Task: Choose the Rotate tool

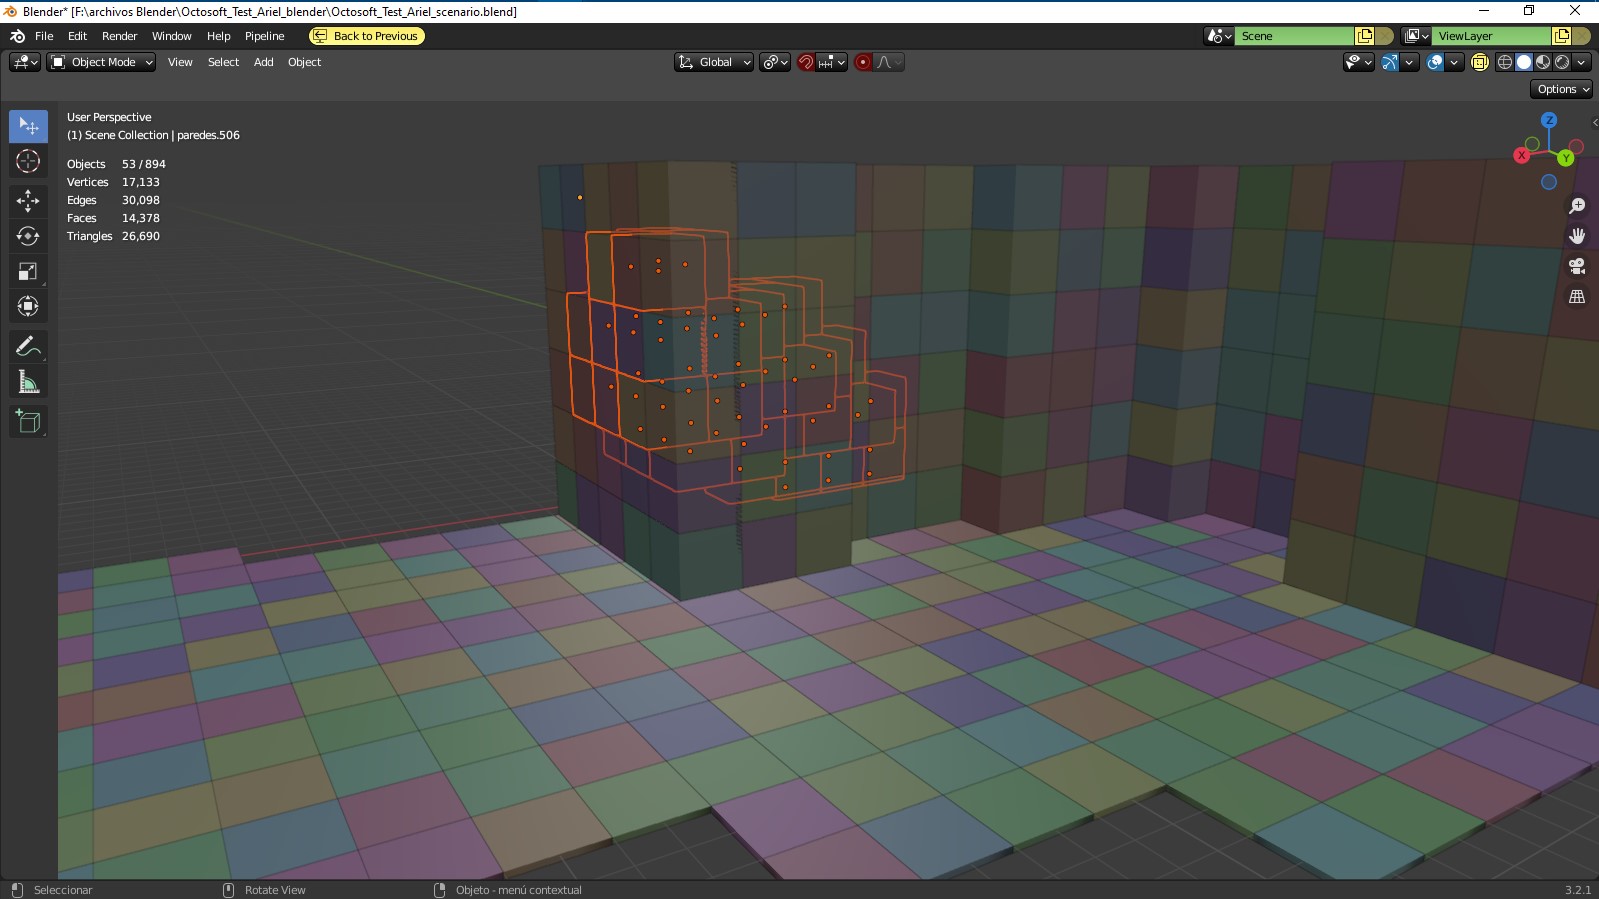Action: point(28,236)
